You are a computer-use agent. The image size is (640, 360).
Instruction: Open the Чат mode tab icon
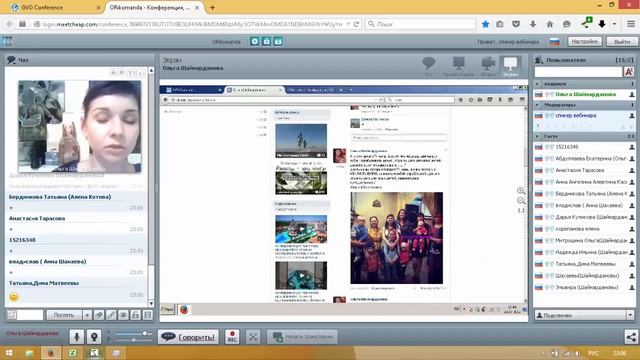[429, 66]
